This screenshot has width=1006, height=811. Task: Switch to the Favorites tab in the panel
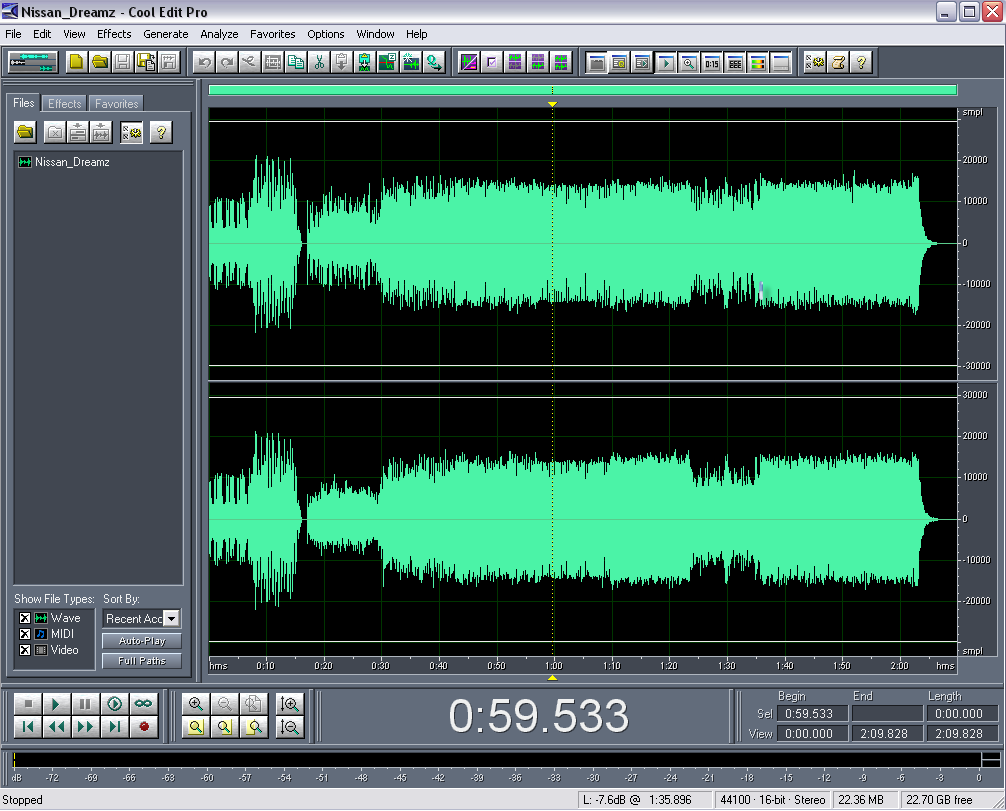pyautogui.click(x=116, y=103)
